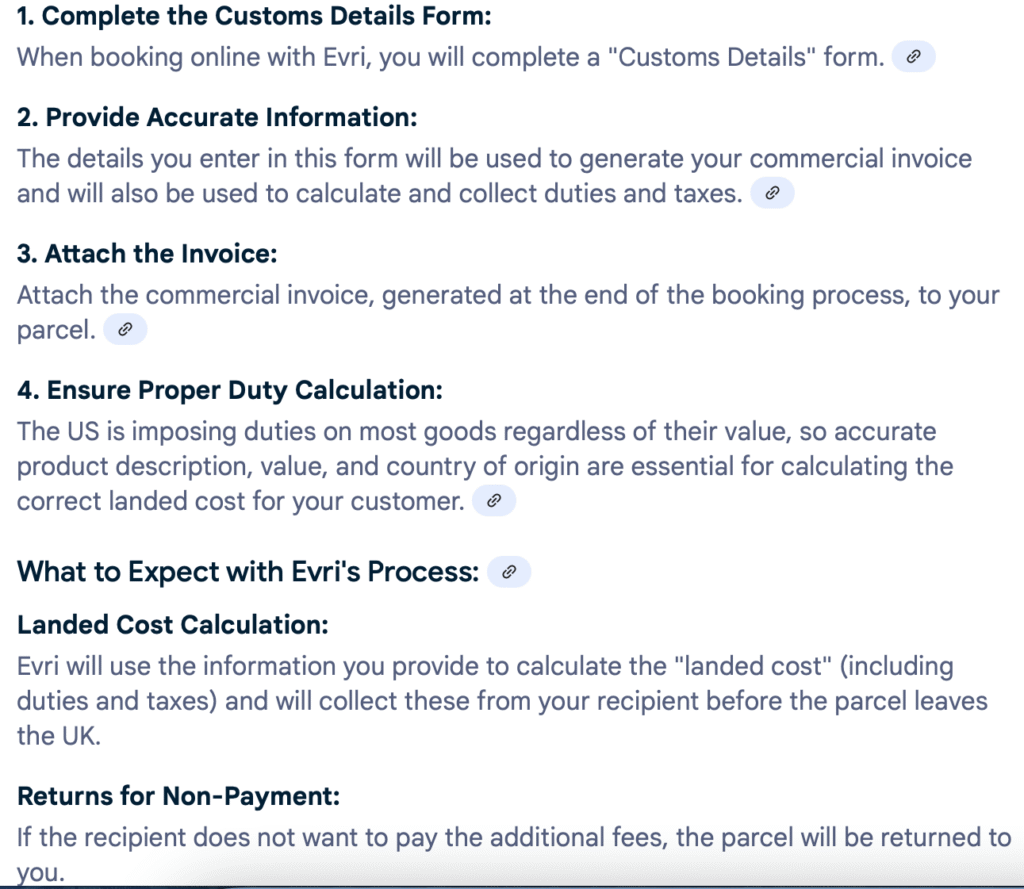
Task: Click text starting "Attach the commercial invoice"
Action: (508, 296)
